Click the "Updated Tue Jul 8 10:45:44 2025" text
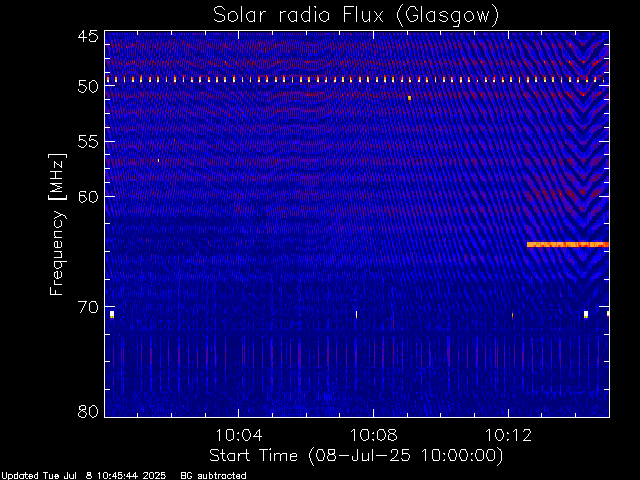640x480 pixels. (x=83, y=476)
